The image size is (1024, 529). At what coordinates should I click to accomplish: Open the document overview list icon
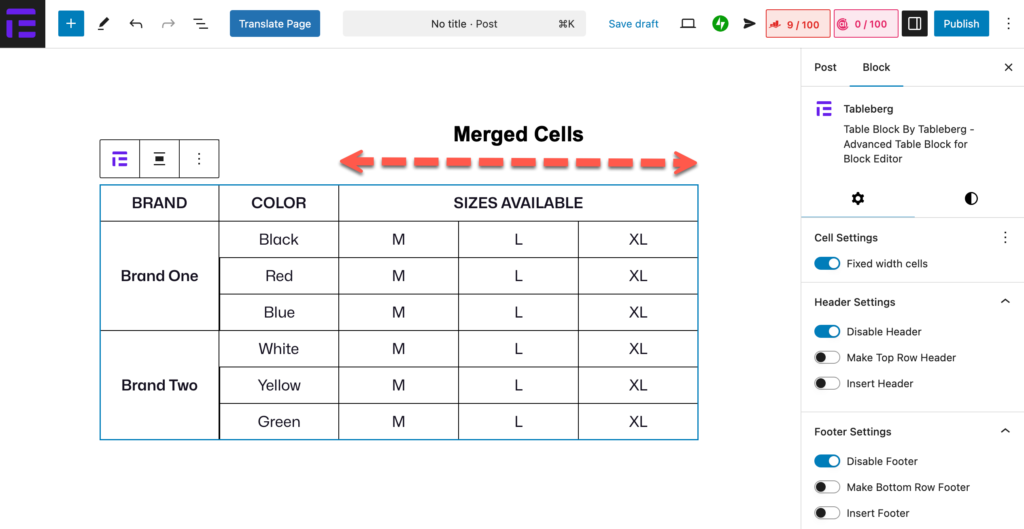pos(200,24)
